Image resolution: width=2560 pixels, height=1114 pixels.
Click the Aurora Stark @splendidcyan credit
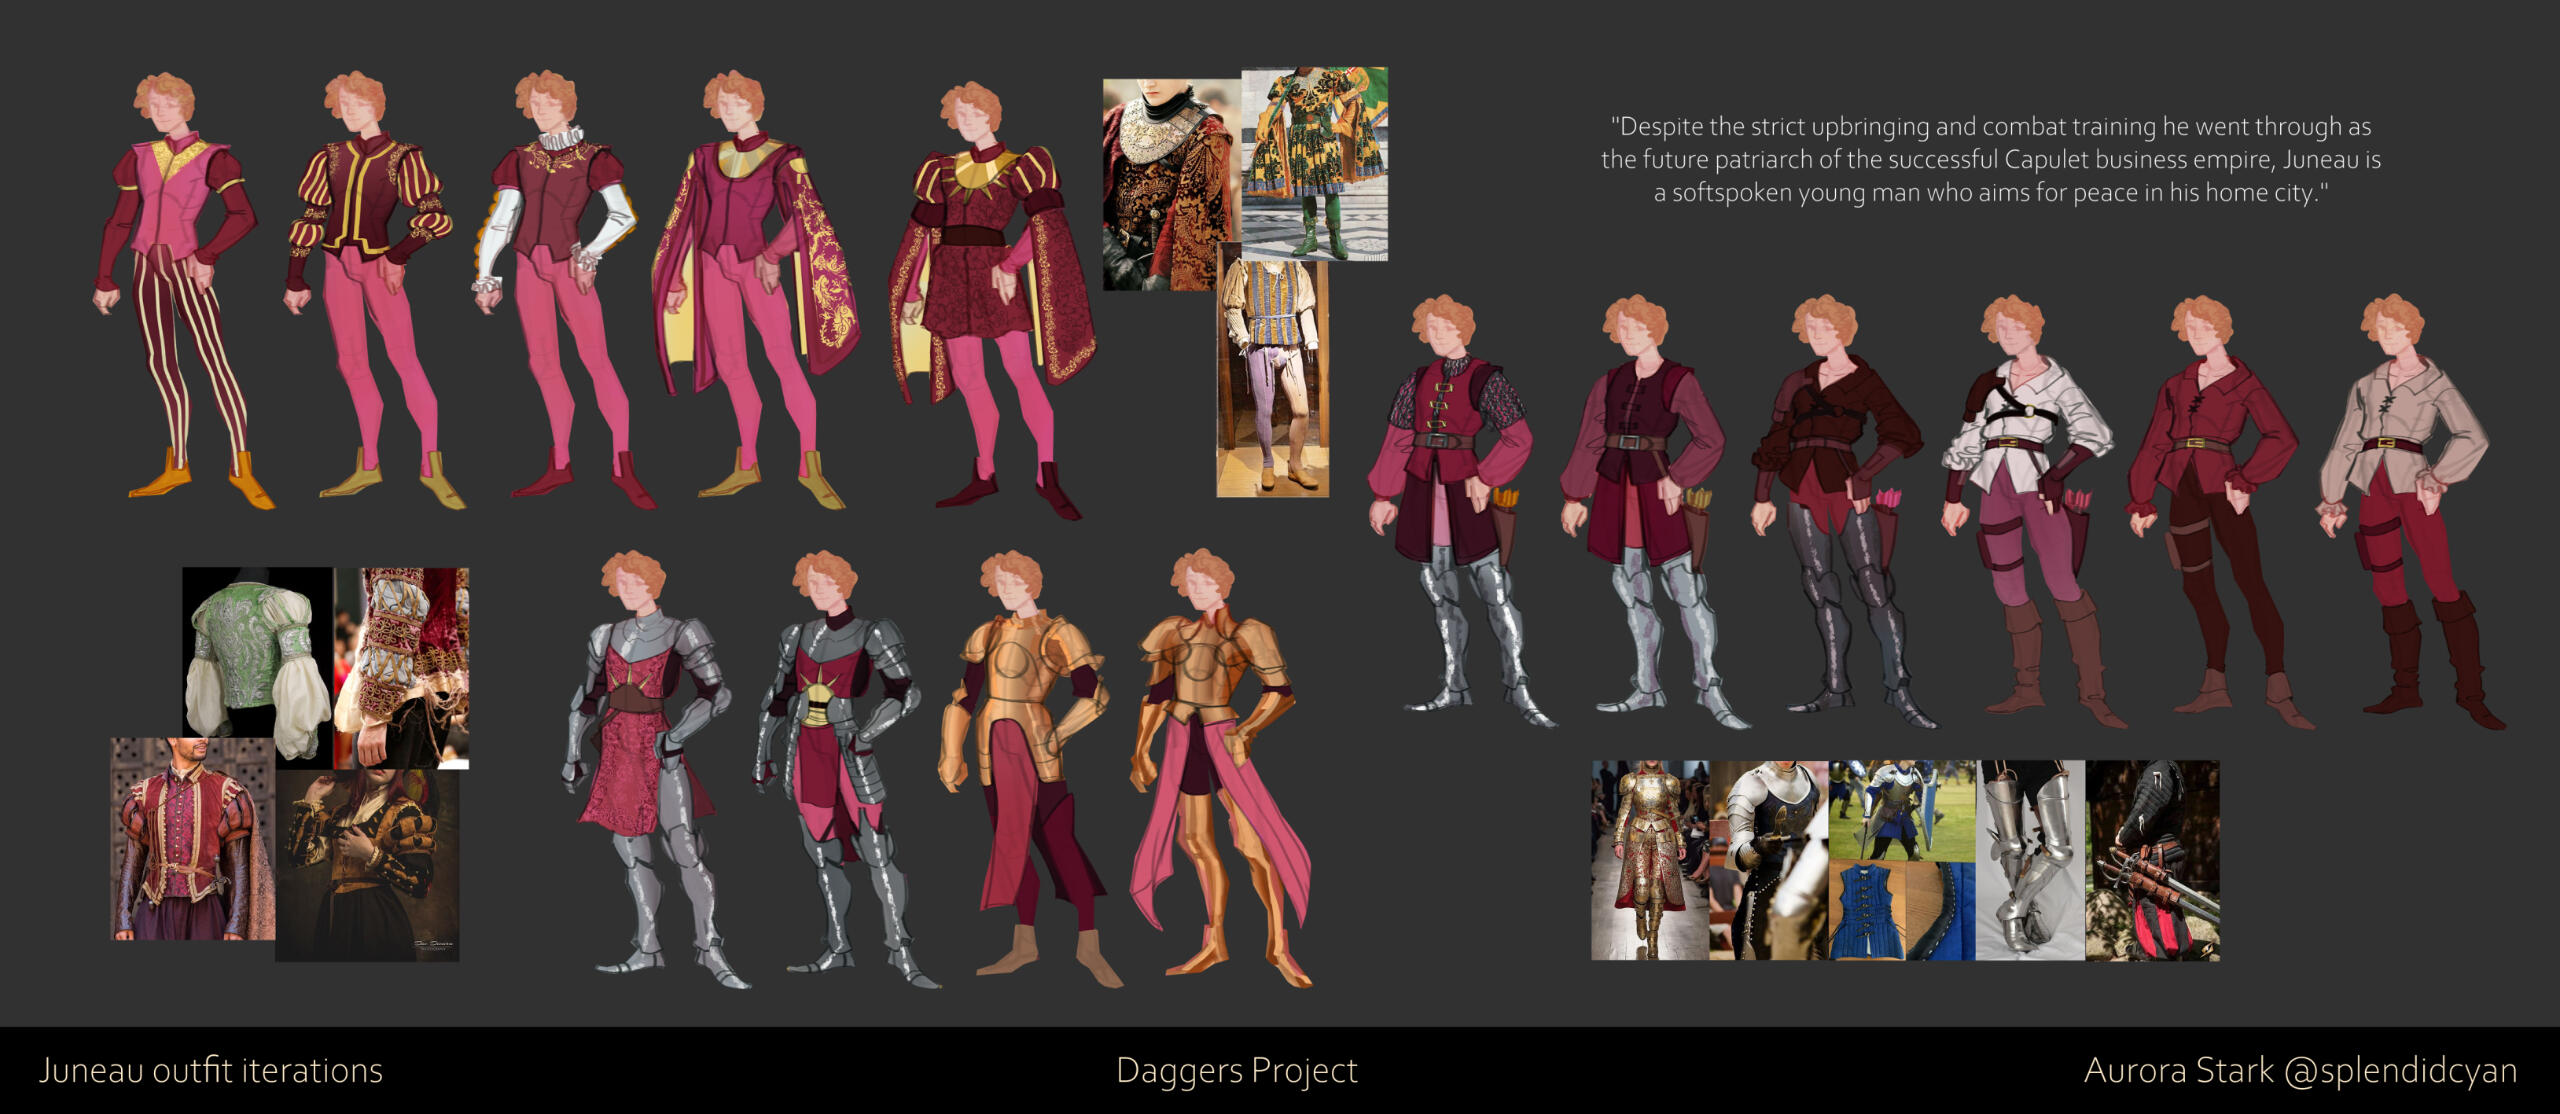click(x=2300, y=1071)
